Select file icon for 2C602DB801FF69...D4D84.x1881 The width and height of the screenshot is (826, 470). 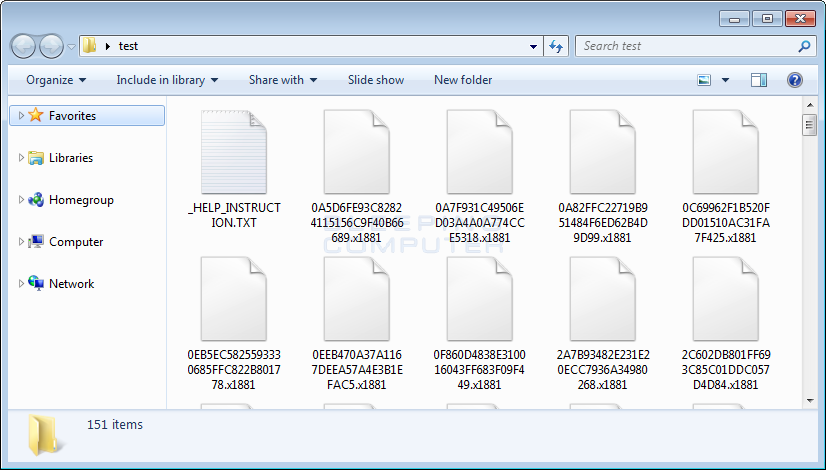726,299
